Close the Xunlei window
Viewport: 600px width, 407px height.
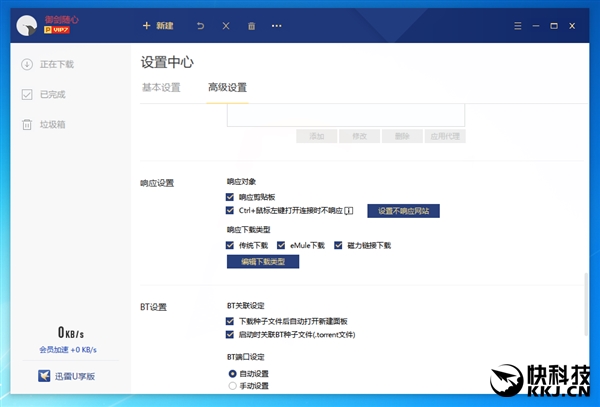pos(572,26)
